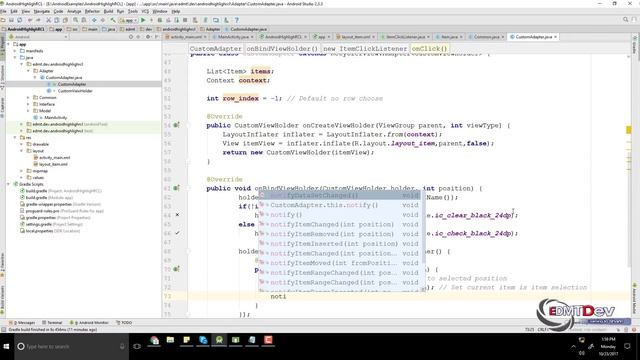Open the Project side tool window tab
This screenshot has width=640, height=360.
[x=2, y=49]
